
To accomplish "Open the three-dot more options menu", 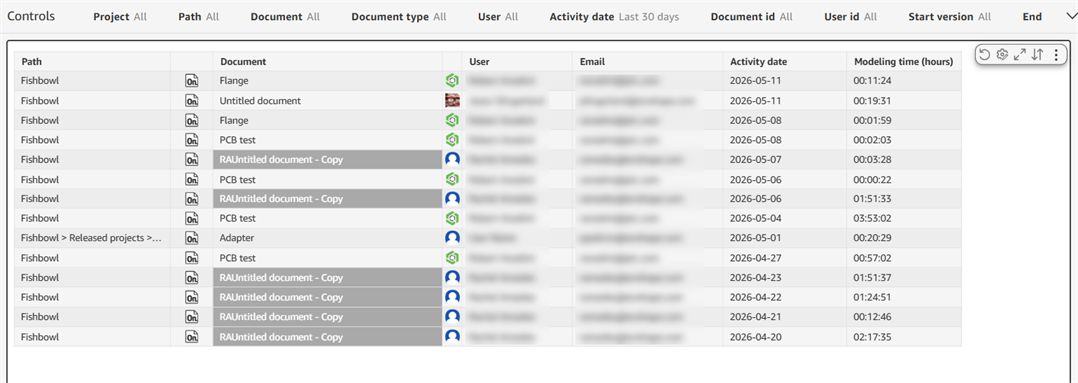I will [1056, 55].
